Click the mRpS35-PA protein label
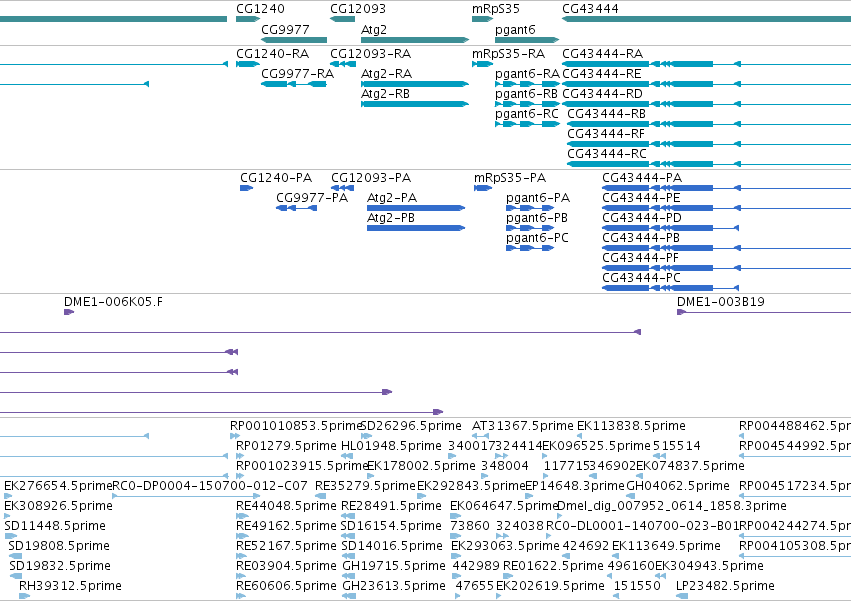The width and height of the screenshot is (851, 601). 510,178
